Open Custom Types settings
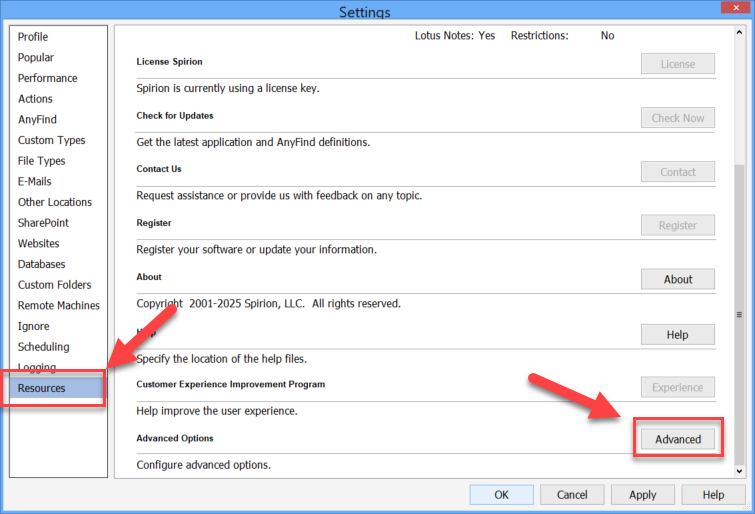Image resolution: width=755 pixels, height=514 pixels. (x=52, y=140)
